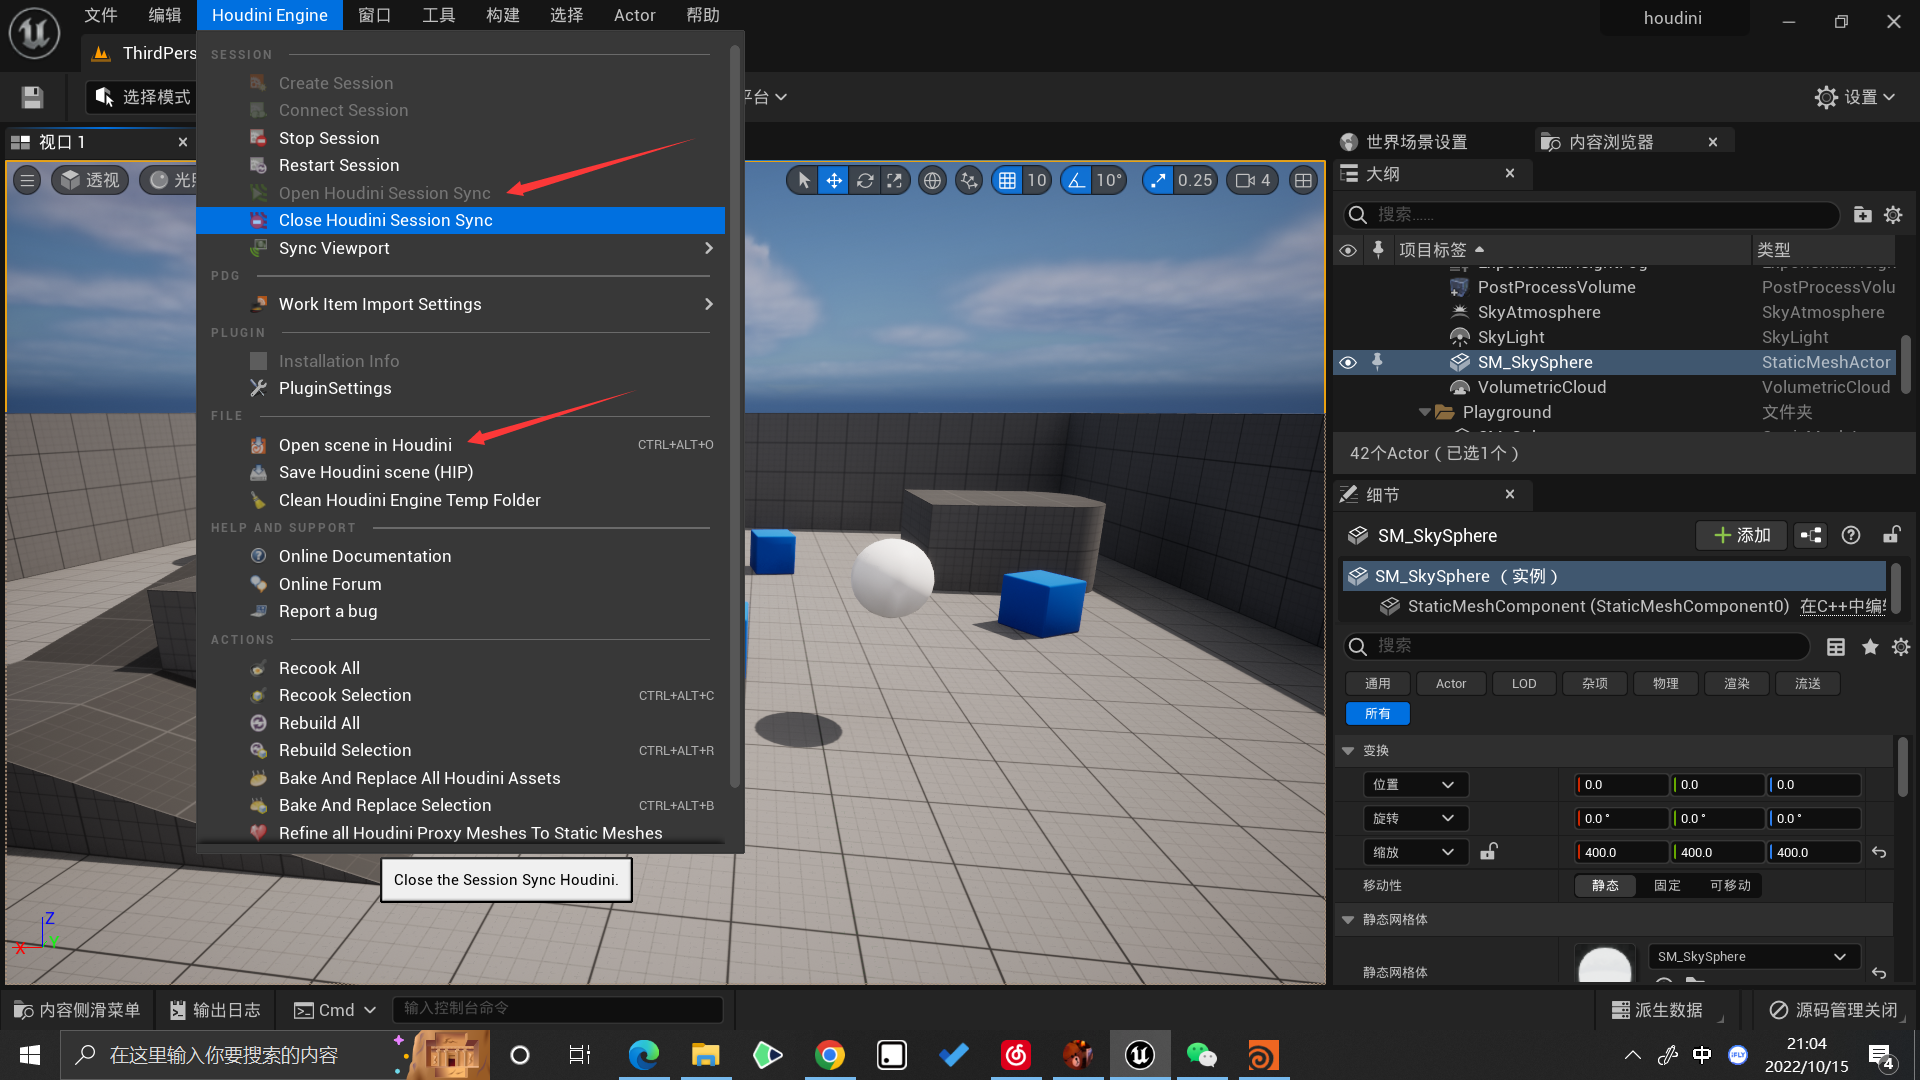This screenshot has width=1920, height=1080.
Task: Show only favorites star icon
Action: [x=1870, y=646]
